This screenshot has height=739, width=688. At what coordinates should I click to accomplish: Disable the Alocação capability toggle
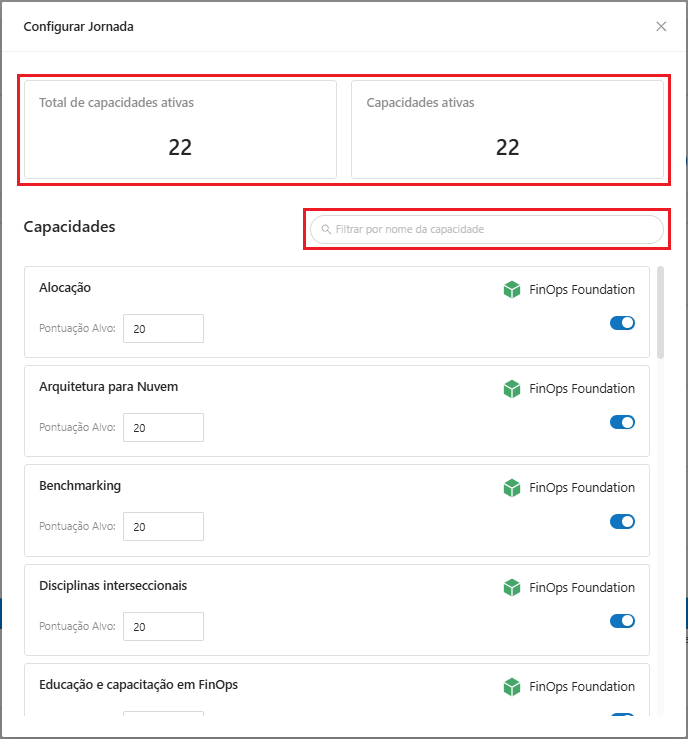coord(622,323)
